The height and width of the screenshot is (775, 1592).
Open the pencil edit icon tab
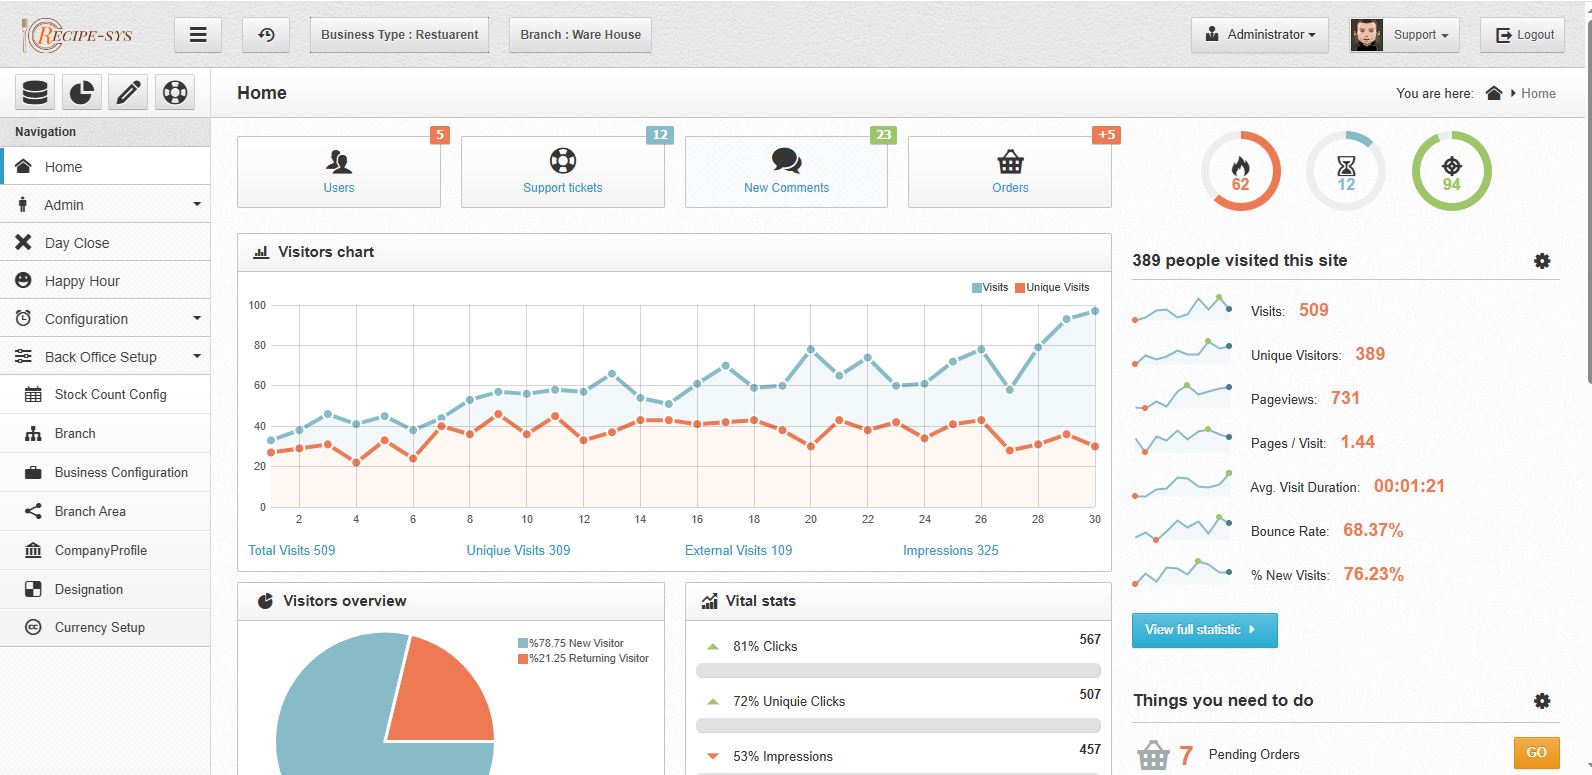click(128, 93)
